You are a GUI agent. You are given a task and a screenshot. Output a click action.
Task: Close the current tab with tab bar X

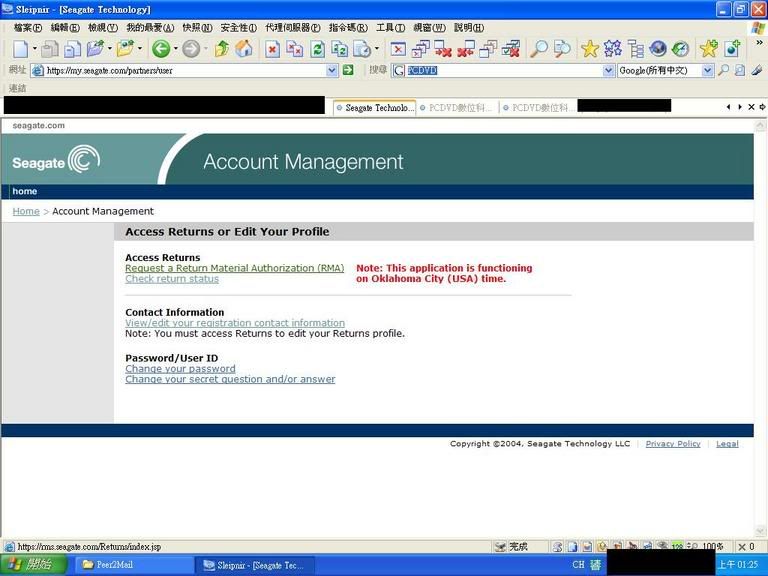tap(751, 107)
